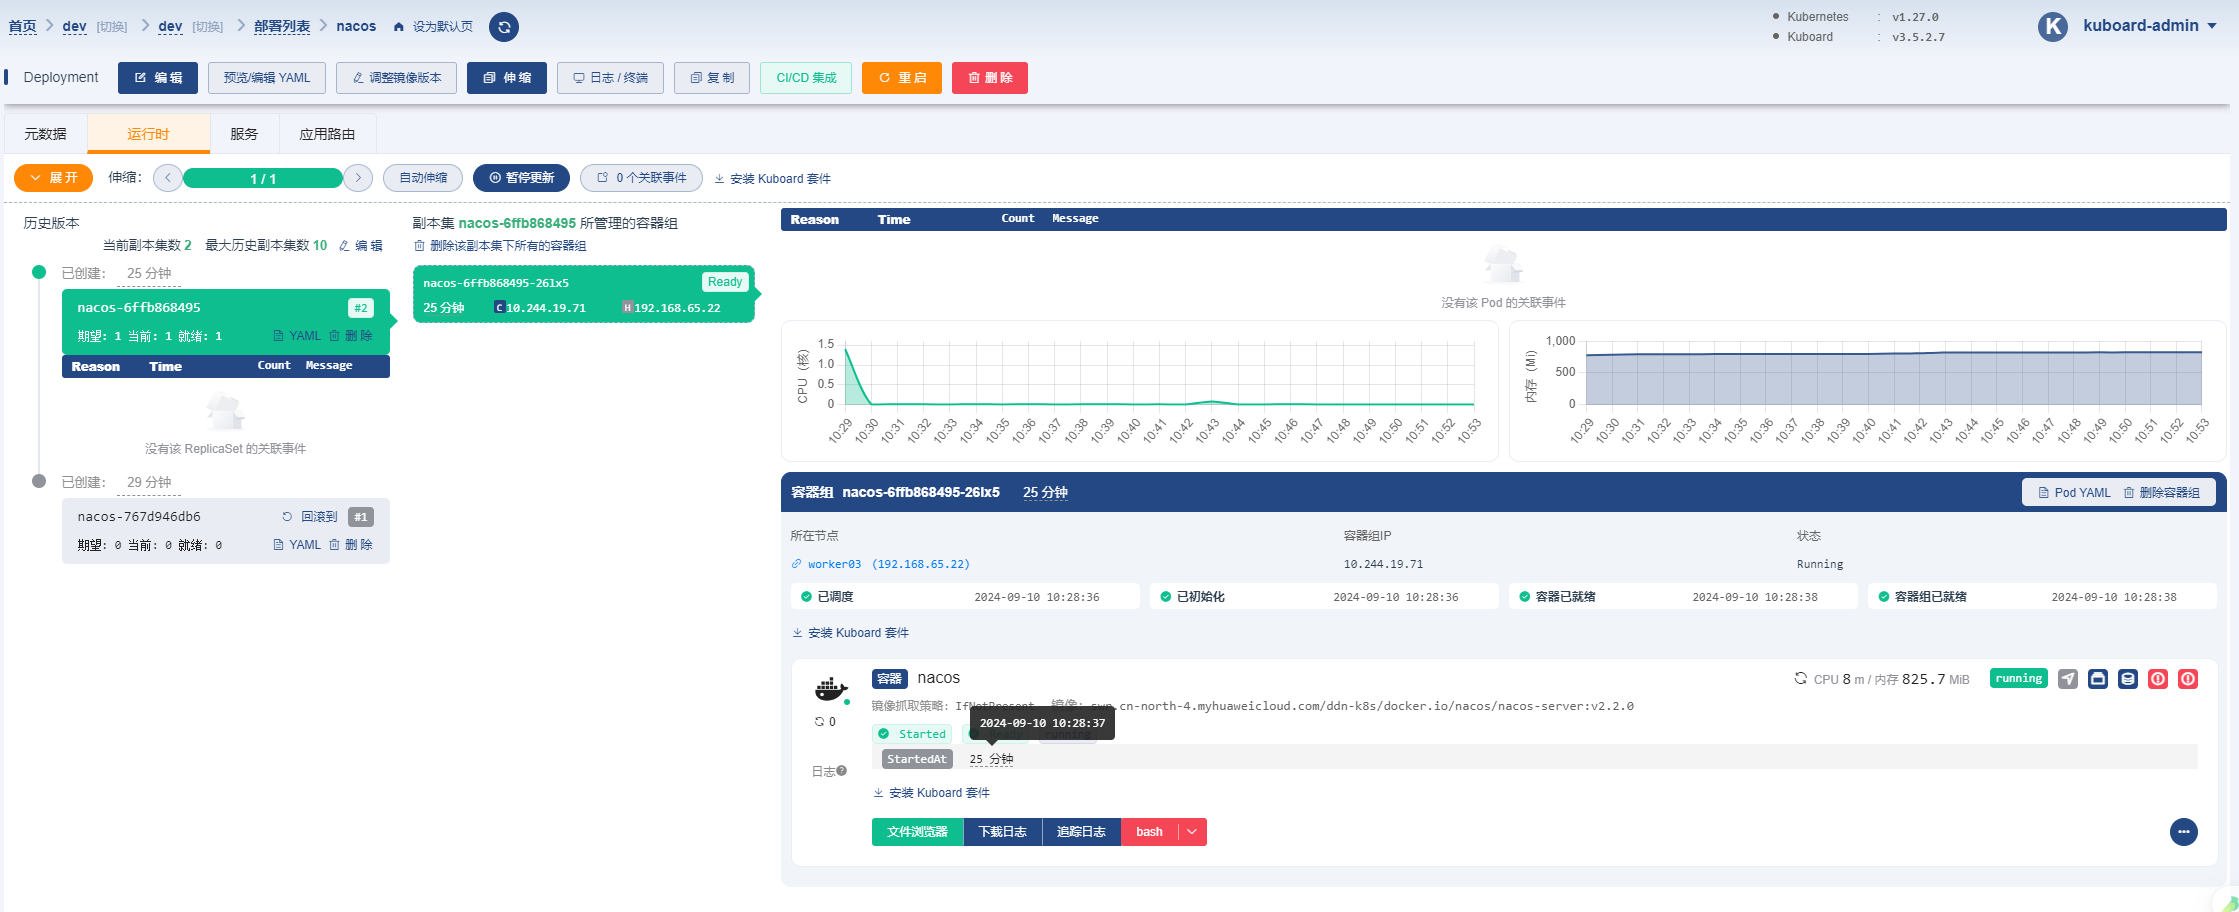
Task: Click the circular refresh icon beside 设为默认页
Action: click(x=504, y=27)
